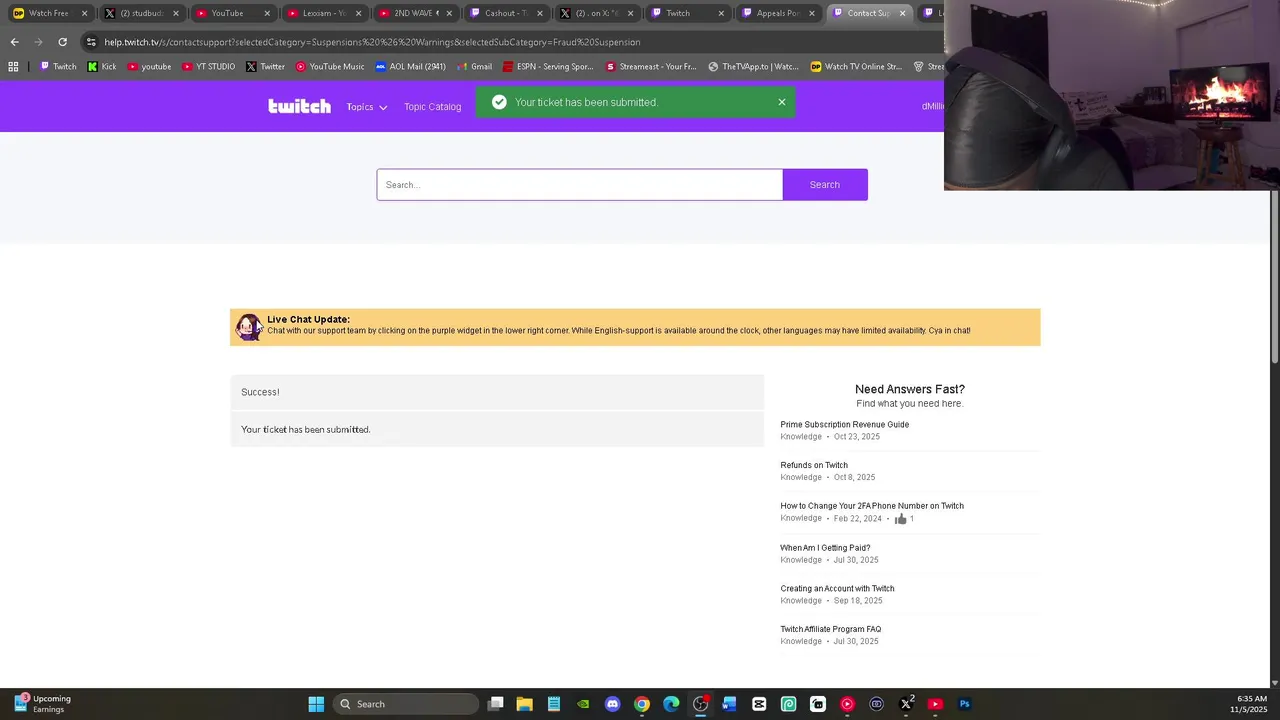Open How to Change Your 2FA Phone Number article

tap(872, 506)
